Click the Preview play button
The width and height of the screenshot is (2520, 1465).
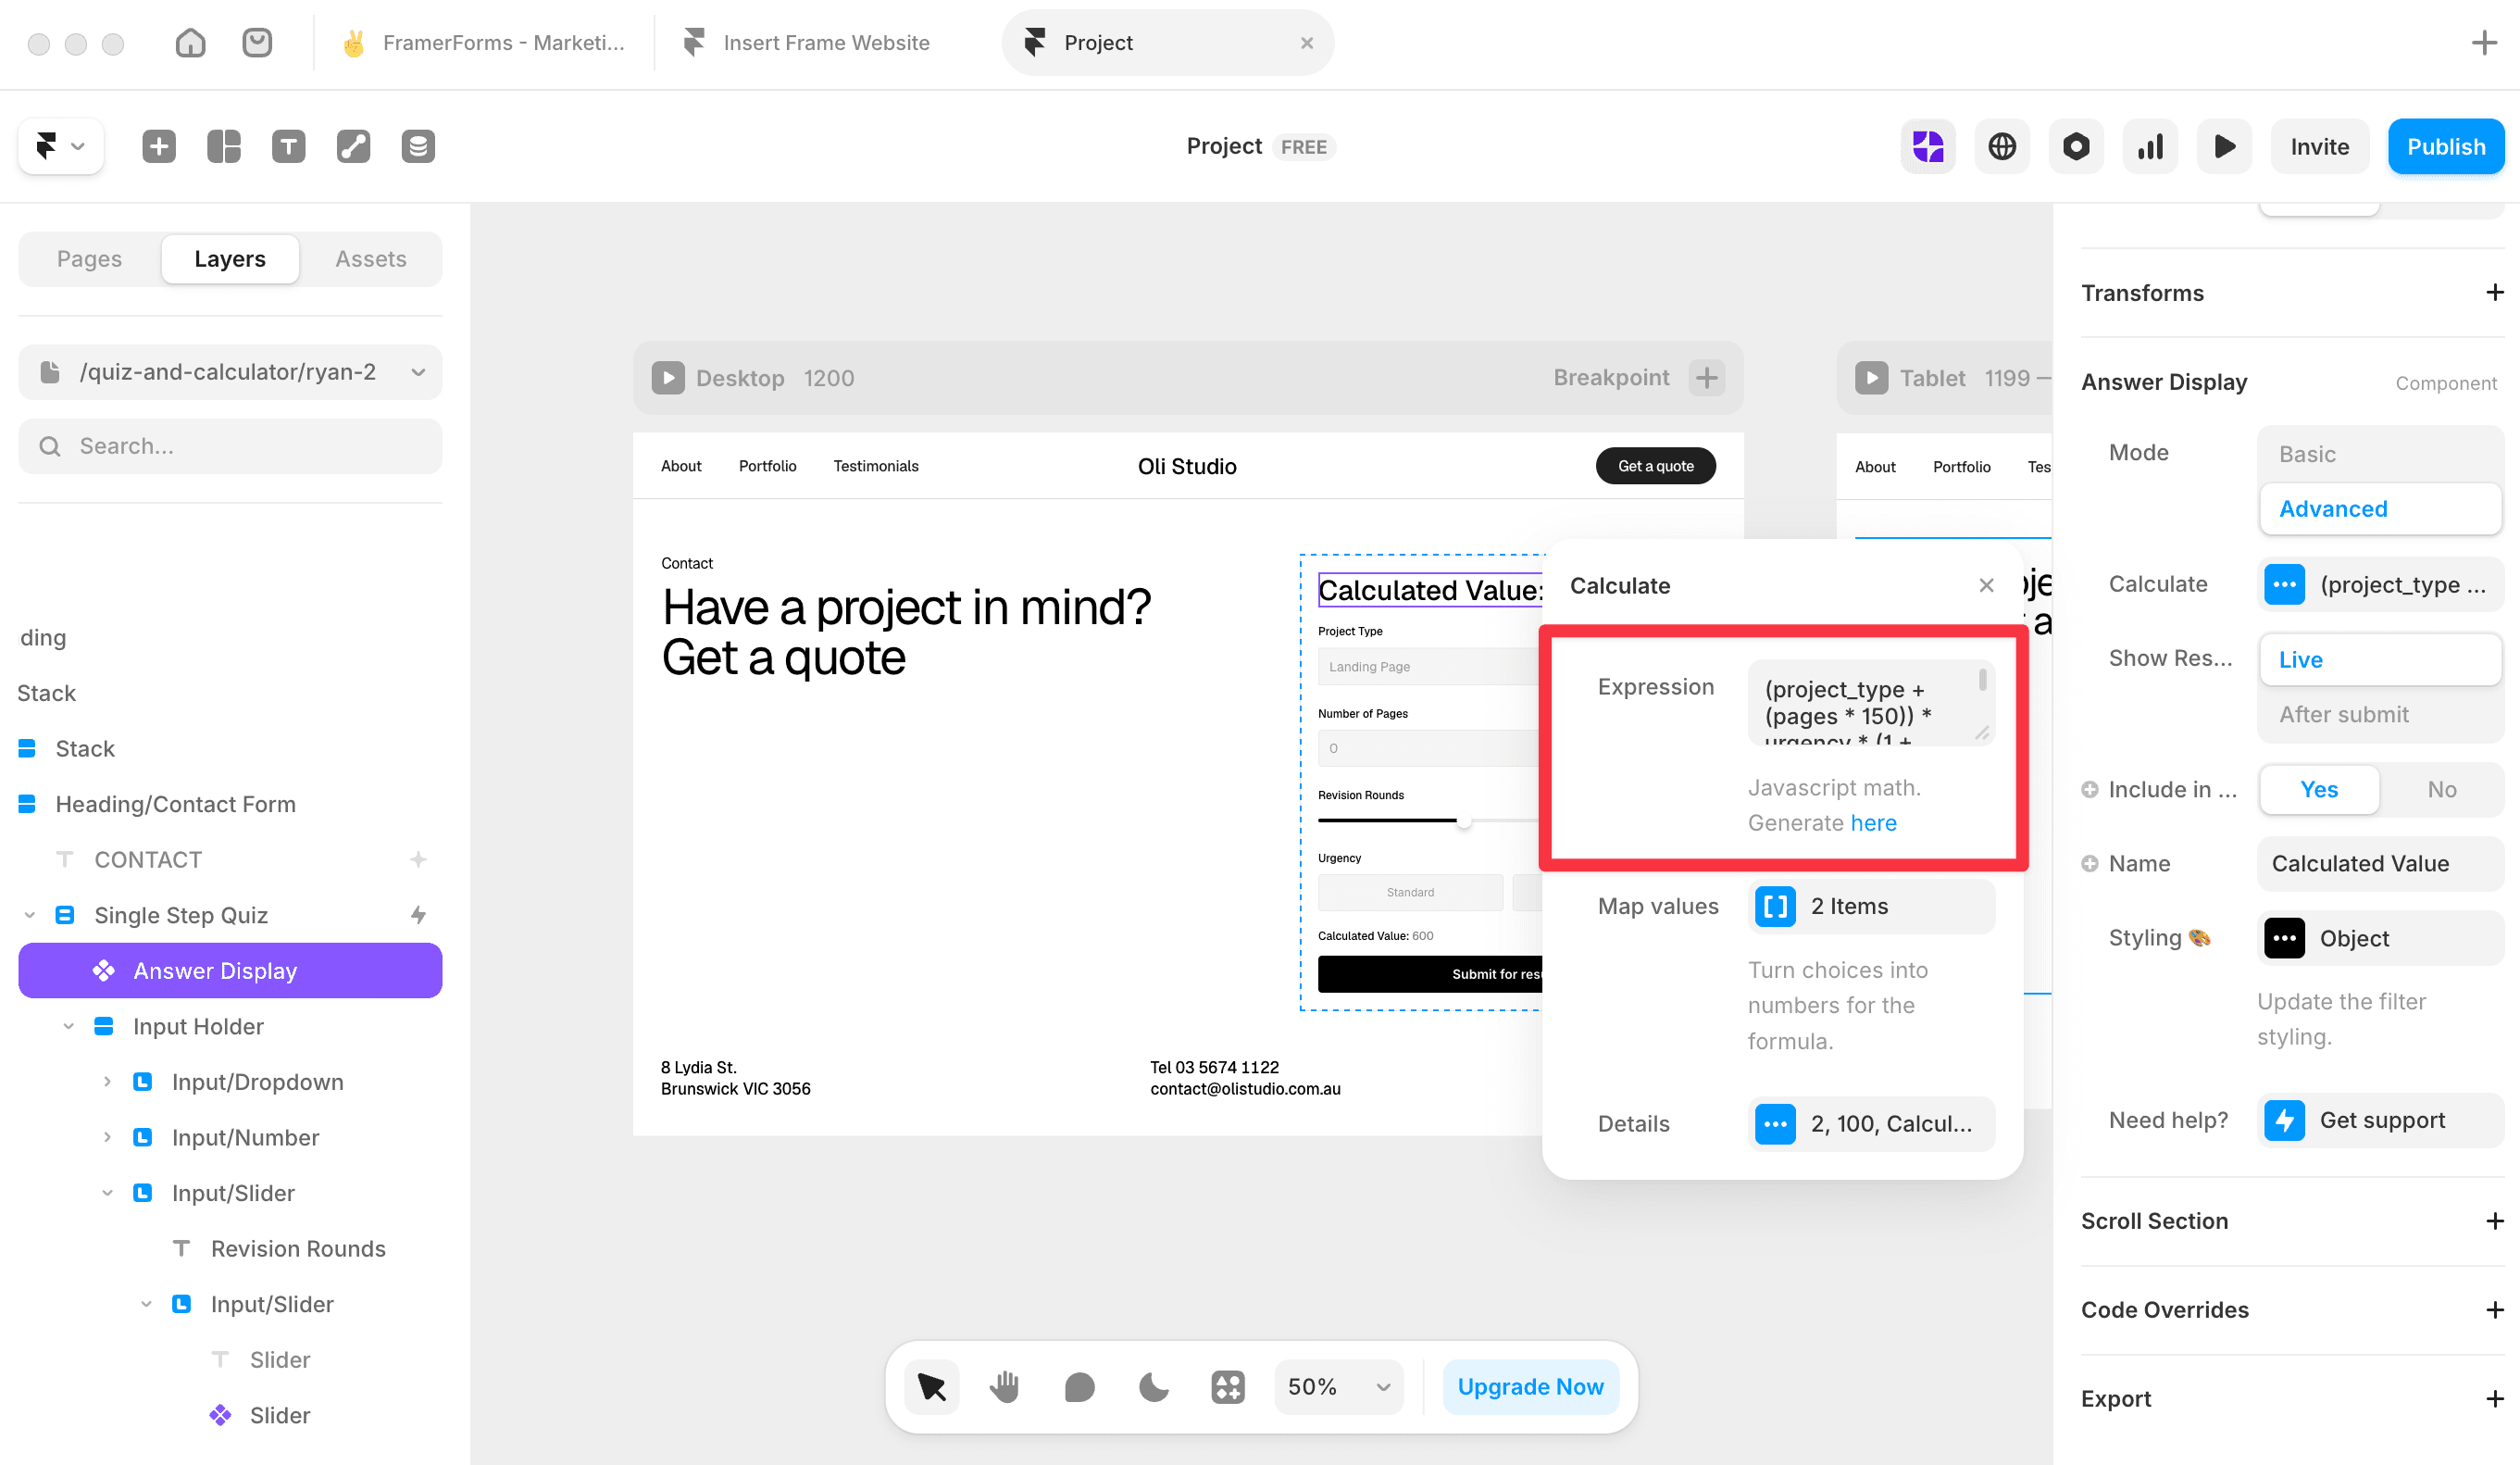[x=2224, y=146]
